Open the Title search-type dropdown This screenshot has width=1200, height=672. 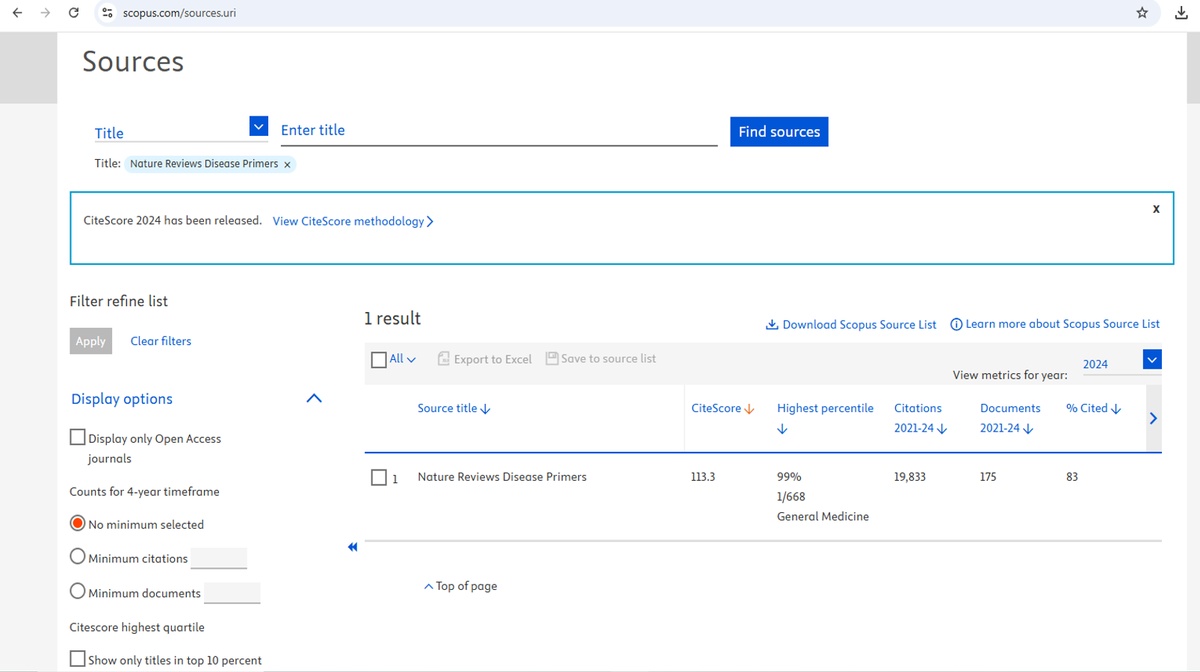pyautogui.click(x=259, y=127)
